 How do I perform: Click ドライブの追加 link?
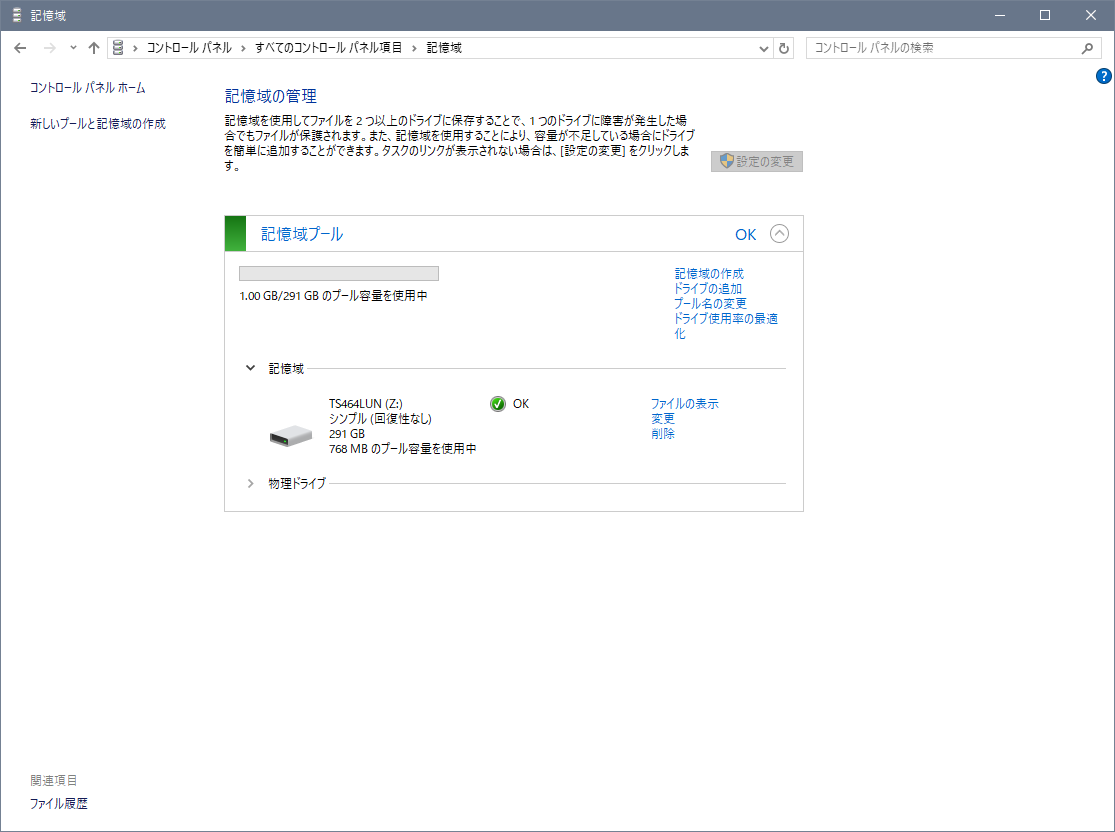click(x=708, y=288)
